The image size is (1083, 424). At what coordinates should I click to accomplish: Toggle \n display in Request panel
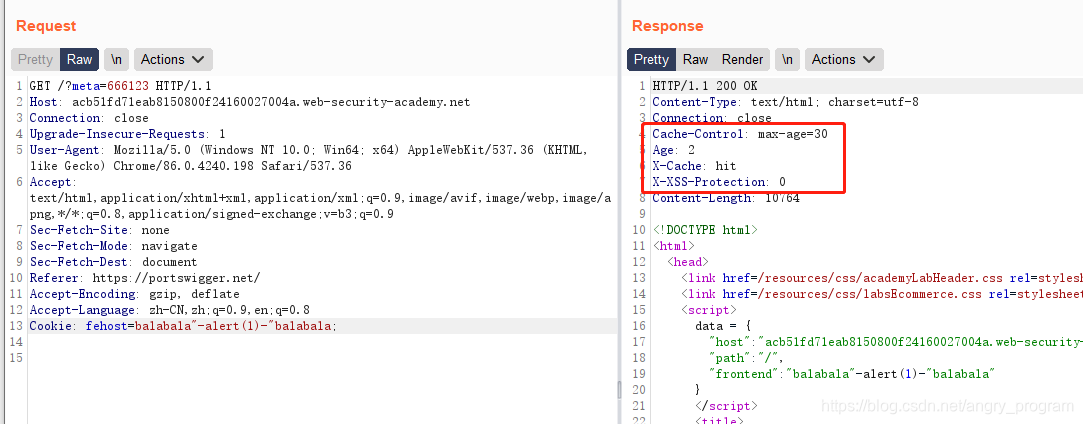(x=117, y=59)
